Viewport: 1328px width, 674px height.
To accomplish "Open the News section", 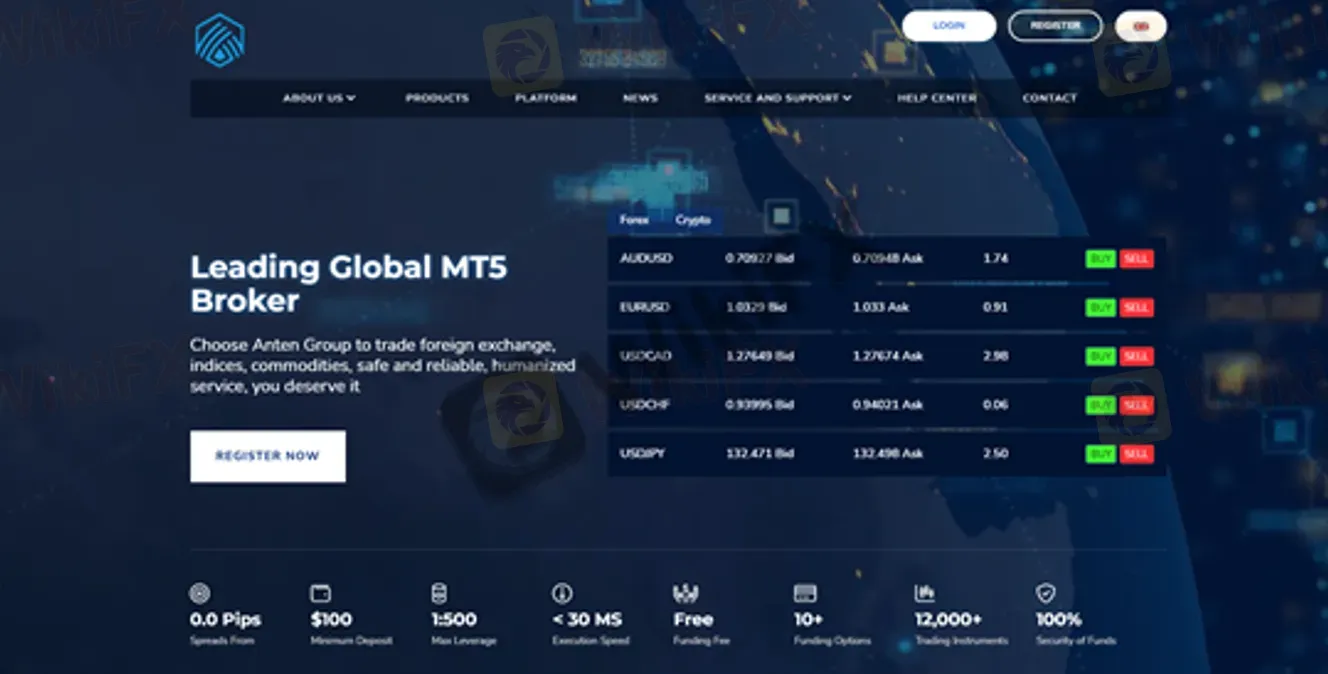I will click(x=640, y=98).
